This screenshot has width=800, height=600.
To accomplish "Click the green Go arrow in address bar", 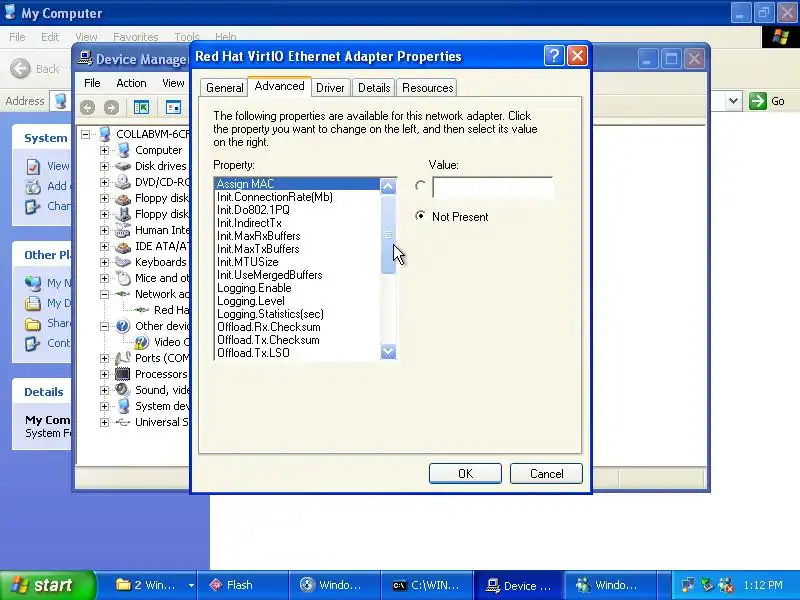I will [x=758, y=101].
